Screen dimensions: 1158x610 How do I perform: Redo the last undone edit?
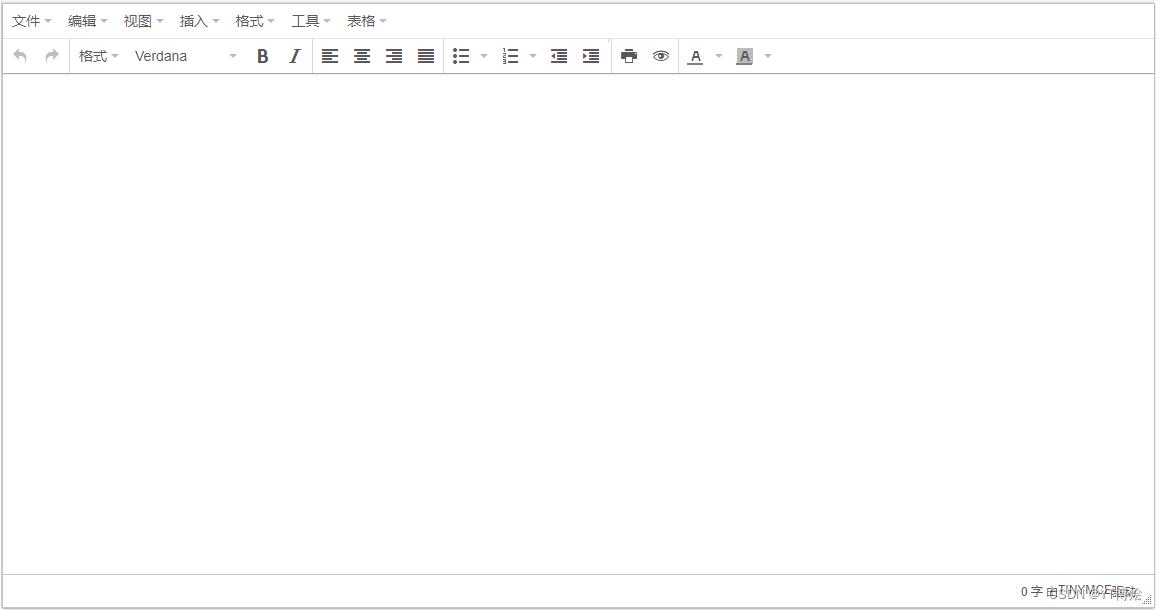pyautogui.click(x=52, y=56)
